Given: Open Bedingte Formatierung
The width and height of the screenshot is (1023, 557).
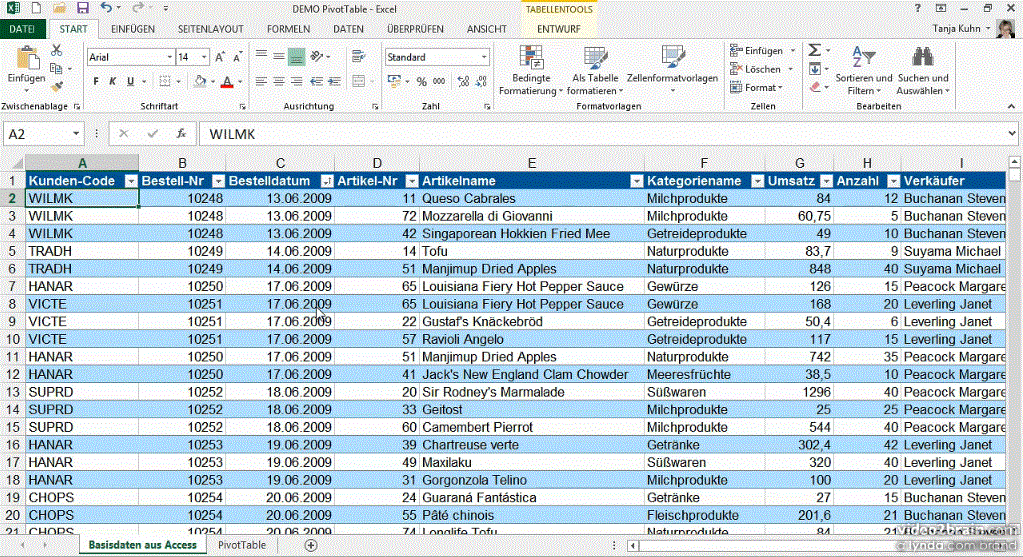Looking at the screenshot, I should coord(531,70).
